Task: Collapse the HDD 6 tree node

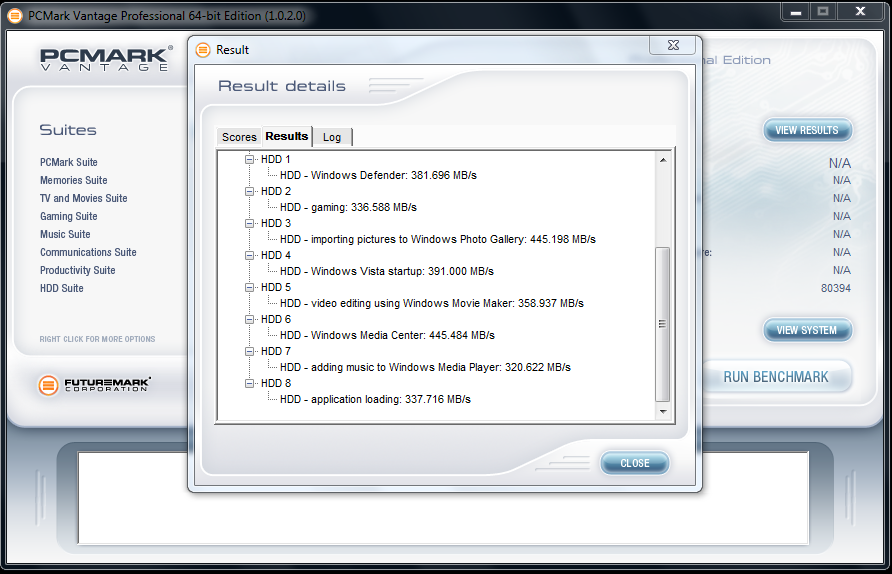Action: tap(249, 320)
